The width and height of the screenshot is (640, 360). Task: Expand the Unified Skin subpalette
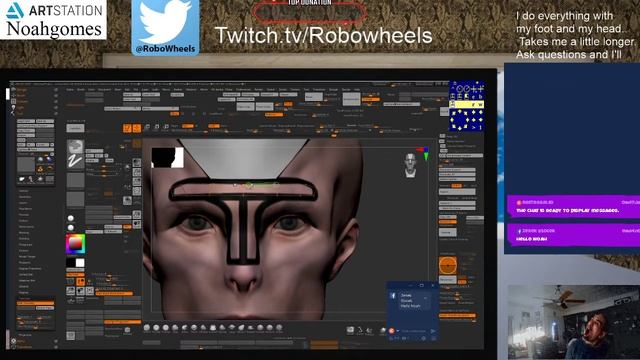point(26,274)
